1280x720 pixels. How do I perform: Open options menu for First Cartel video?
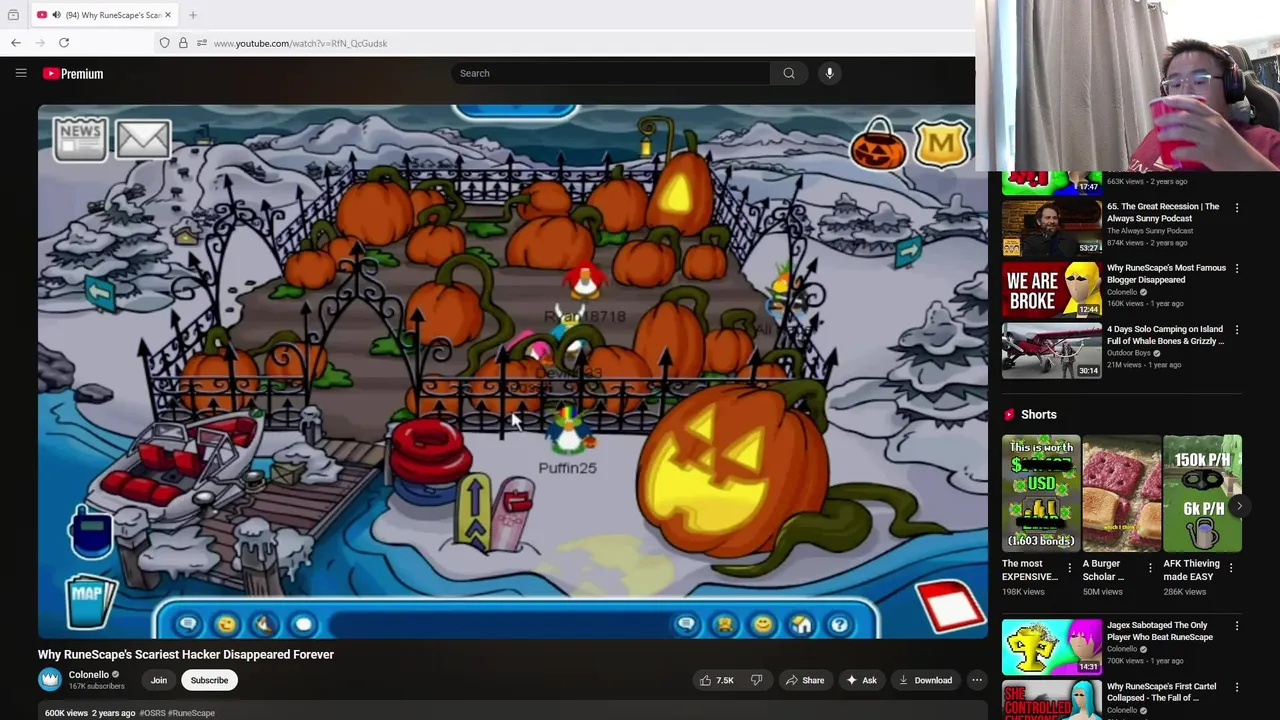click(1237, 687)
